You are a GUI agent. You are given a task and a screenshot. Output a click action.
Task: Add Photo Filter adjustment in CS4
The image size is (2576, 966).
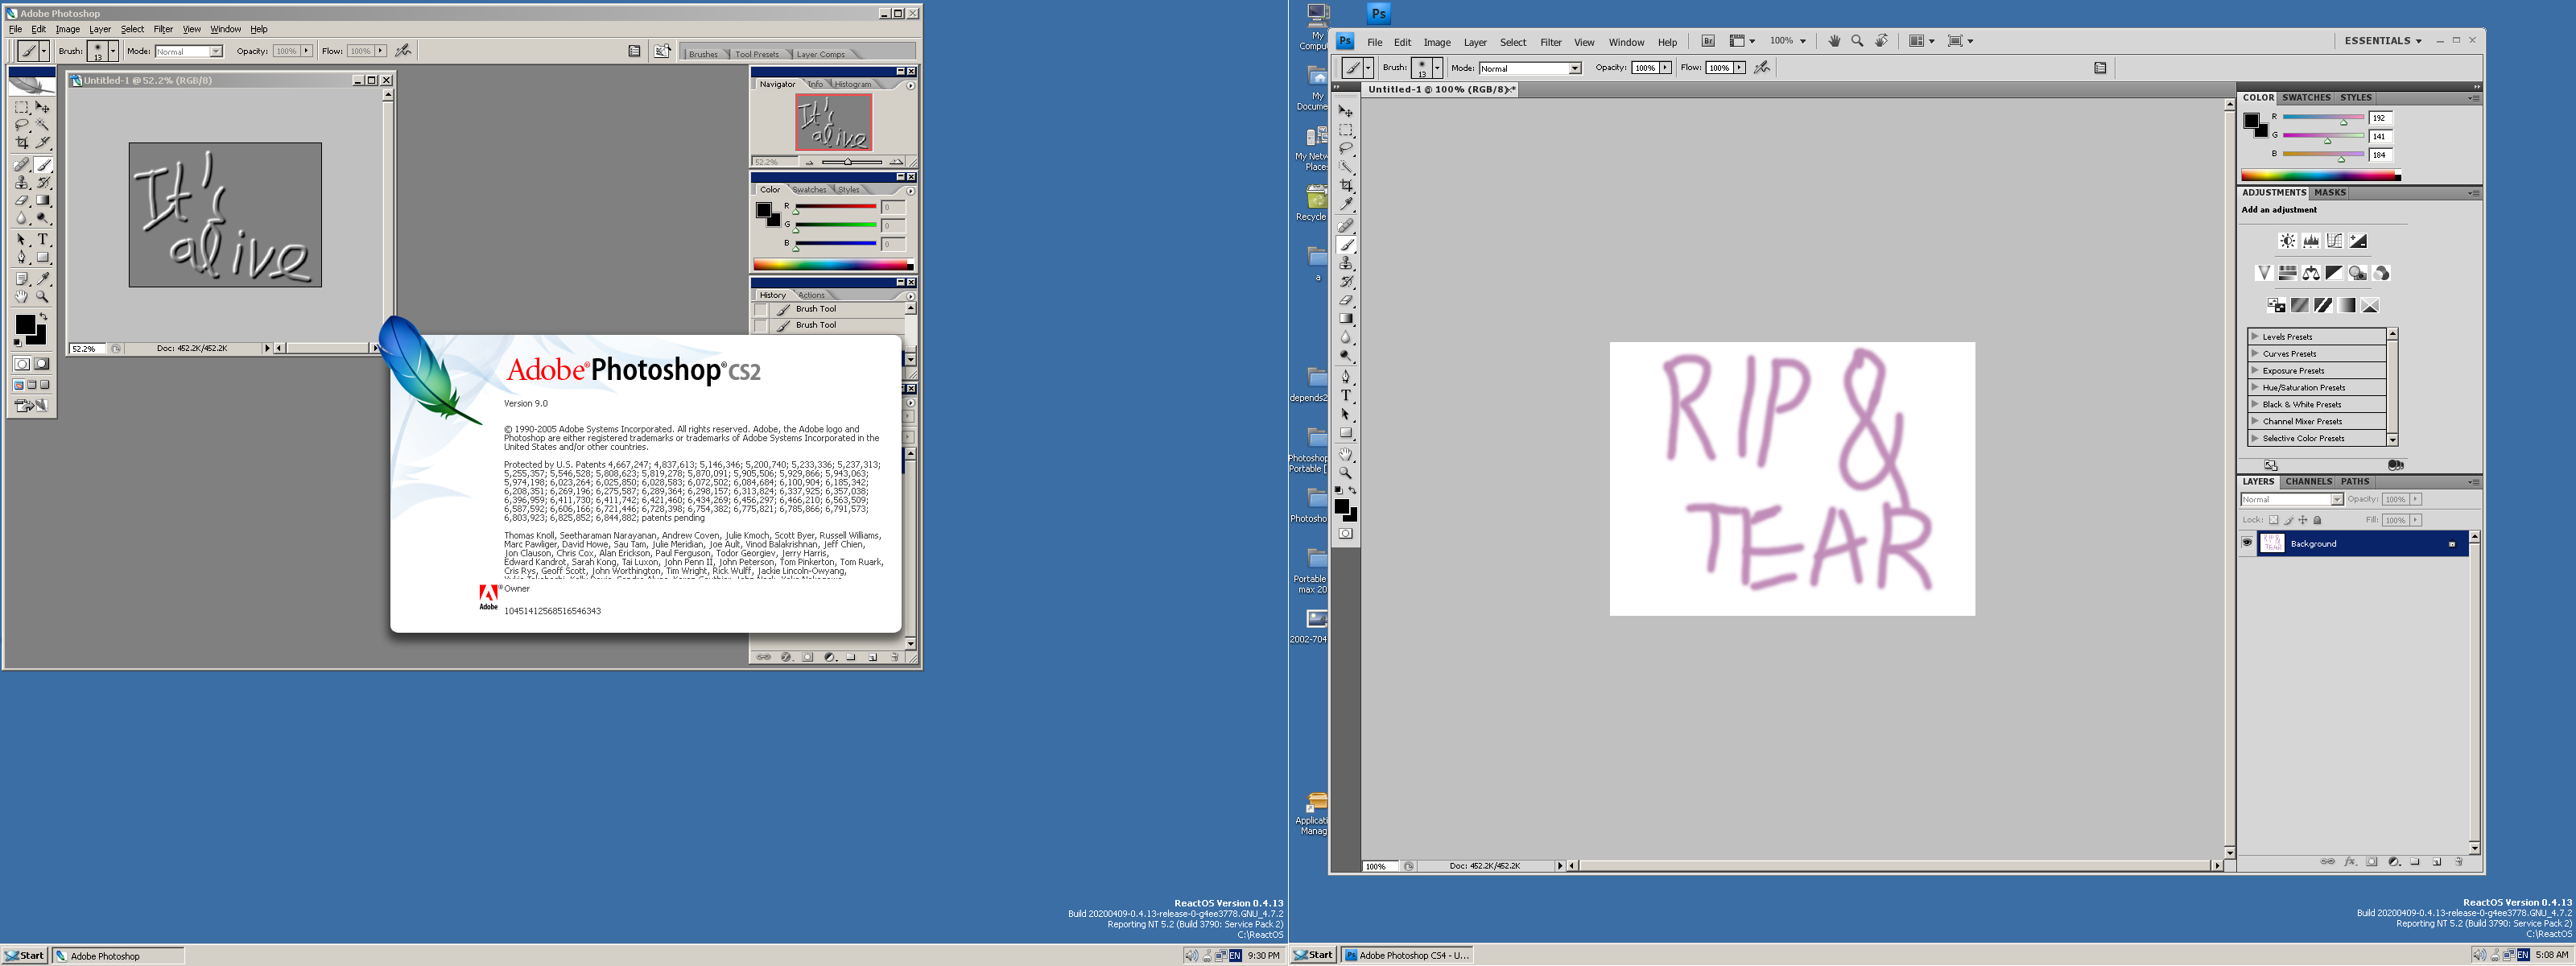click(x=2358, y=273)
